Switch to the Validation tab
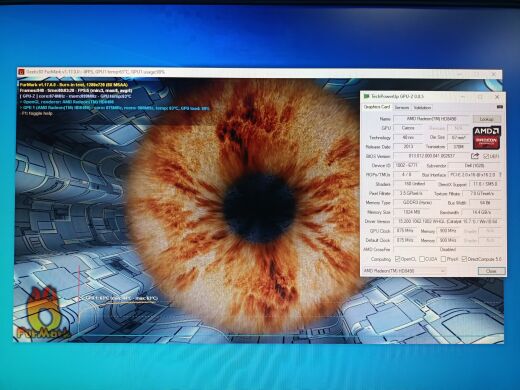 coord(422,107)
